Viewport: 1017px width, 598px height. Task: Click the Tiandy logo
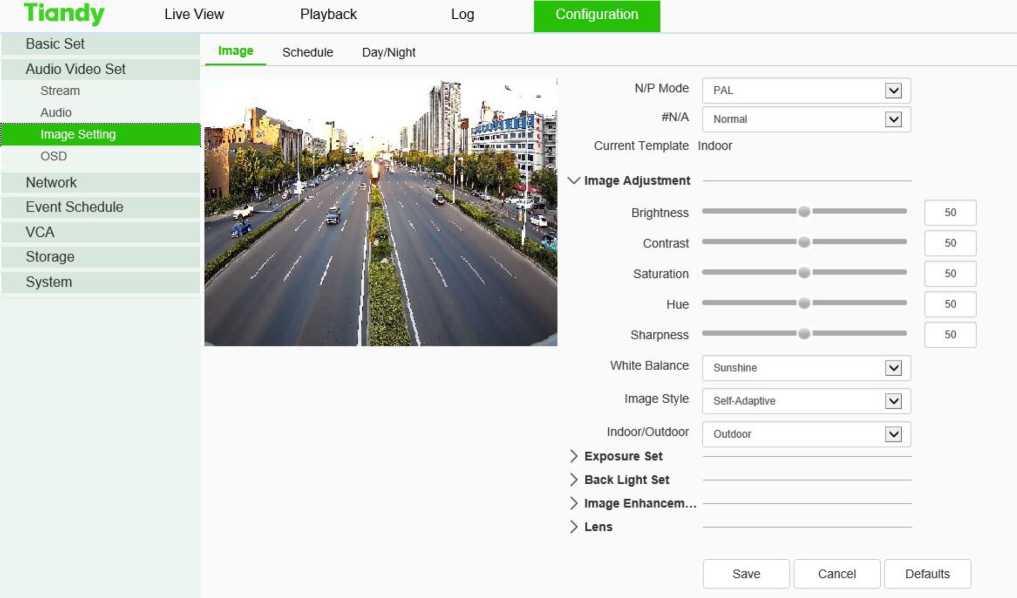64,14
